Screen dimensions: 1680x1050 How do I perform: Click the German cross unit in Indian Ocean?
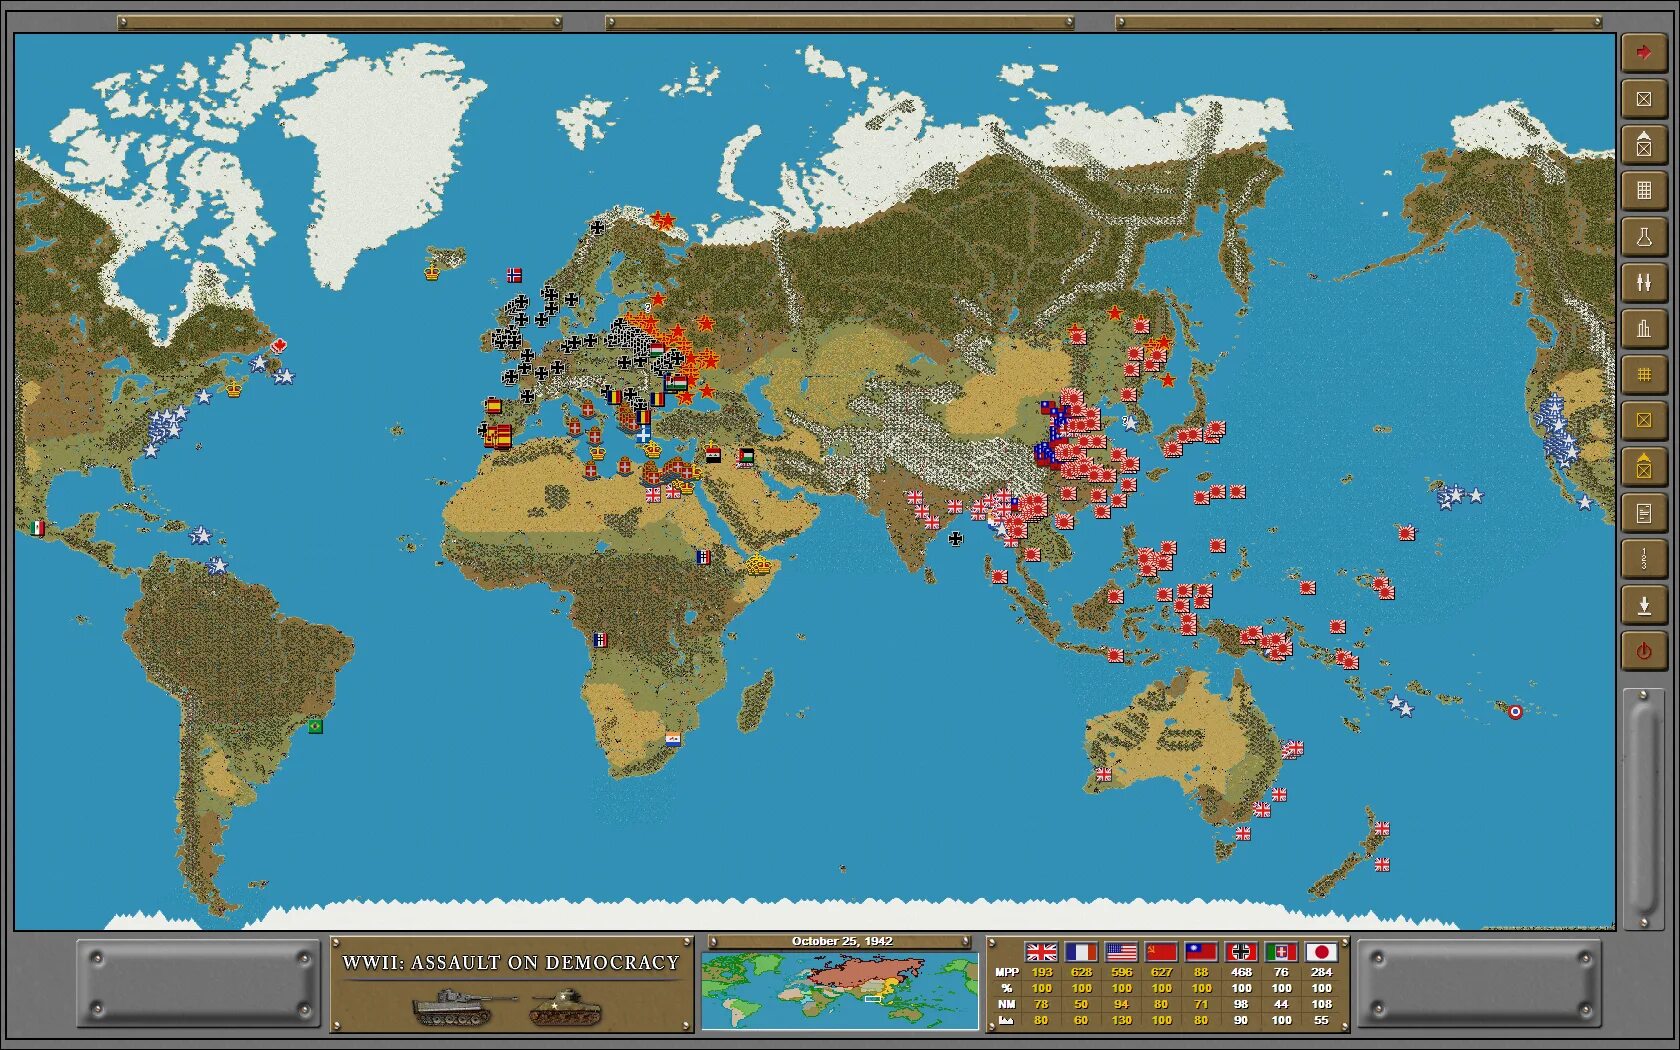coord(955,538)
